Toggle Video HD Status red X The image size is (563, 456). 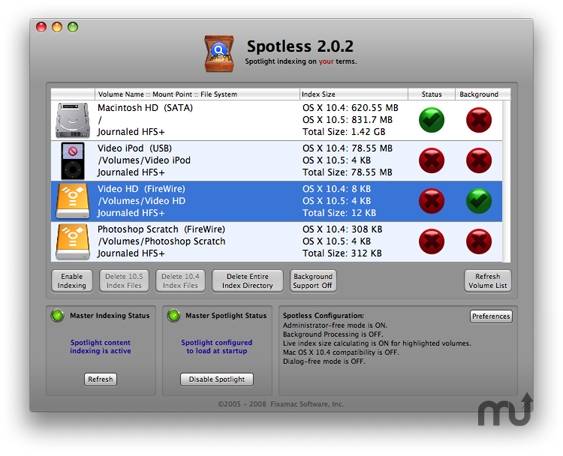[x=432, y=201]
